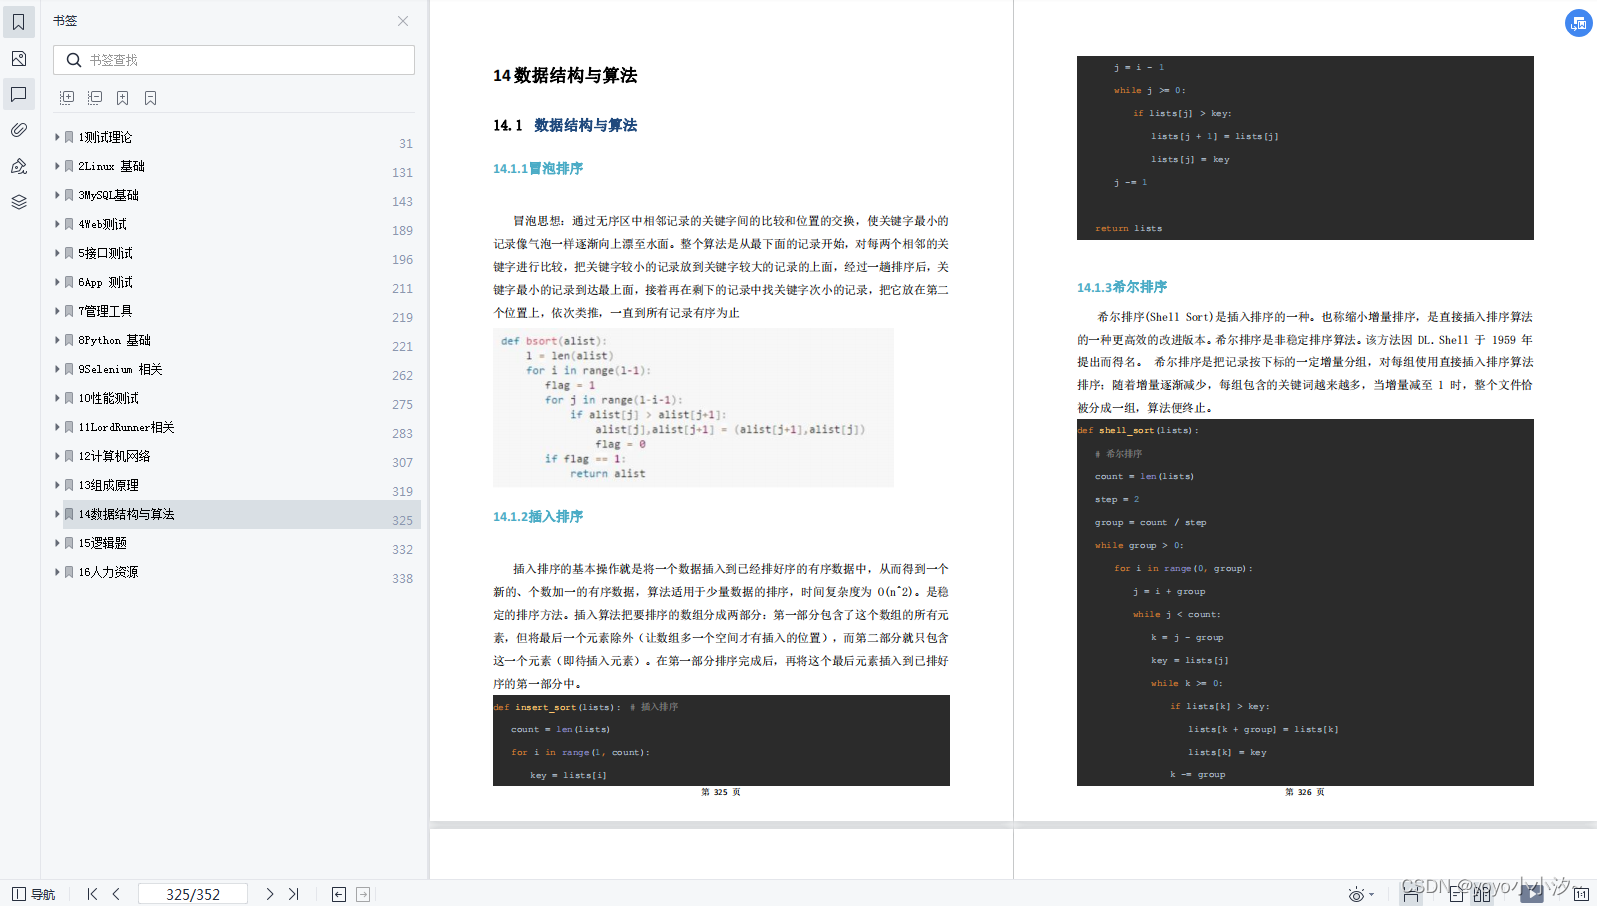
Task: Expand the 1测试理论 bookmark
Action: tap(57, 137)
